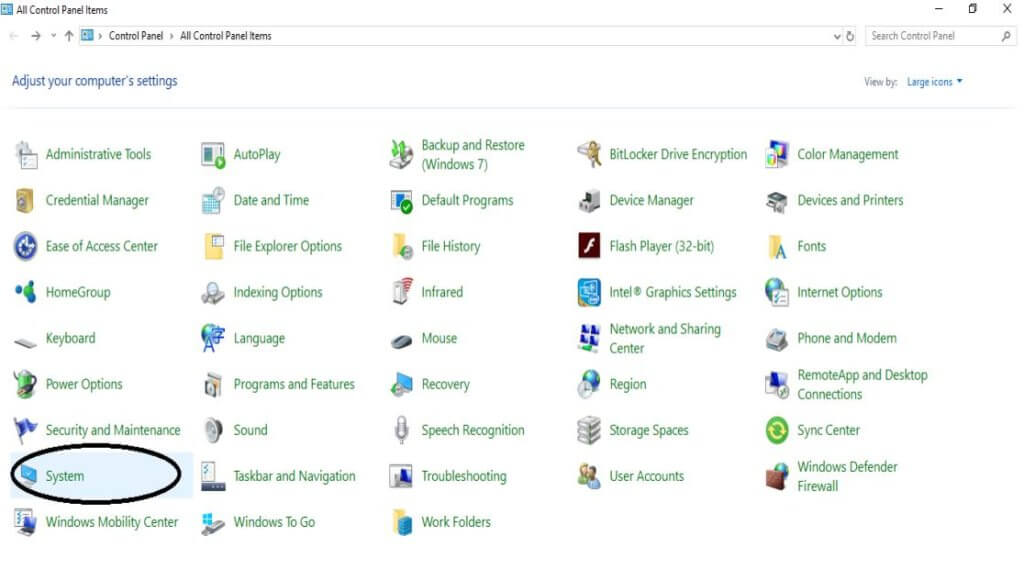The image size is (1024, 570).
Task: Open the AutoPlay icon
Action: 213,155
